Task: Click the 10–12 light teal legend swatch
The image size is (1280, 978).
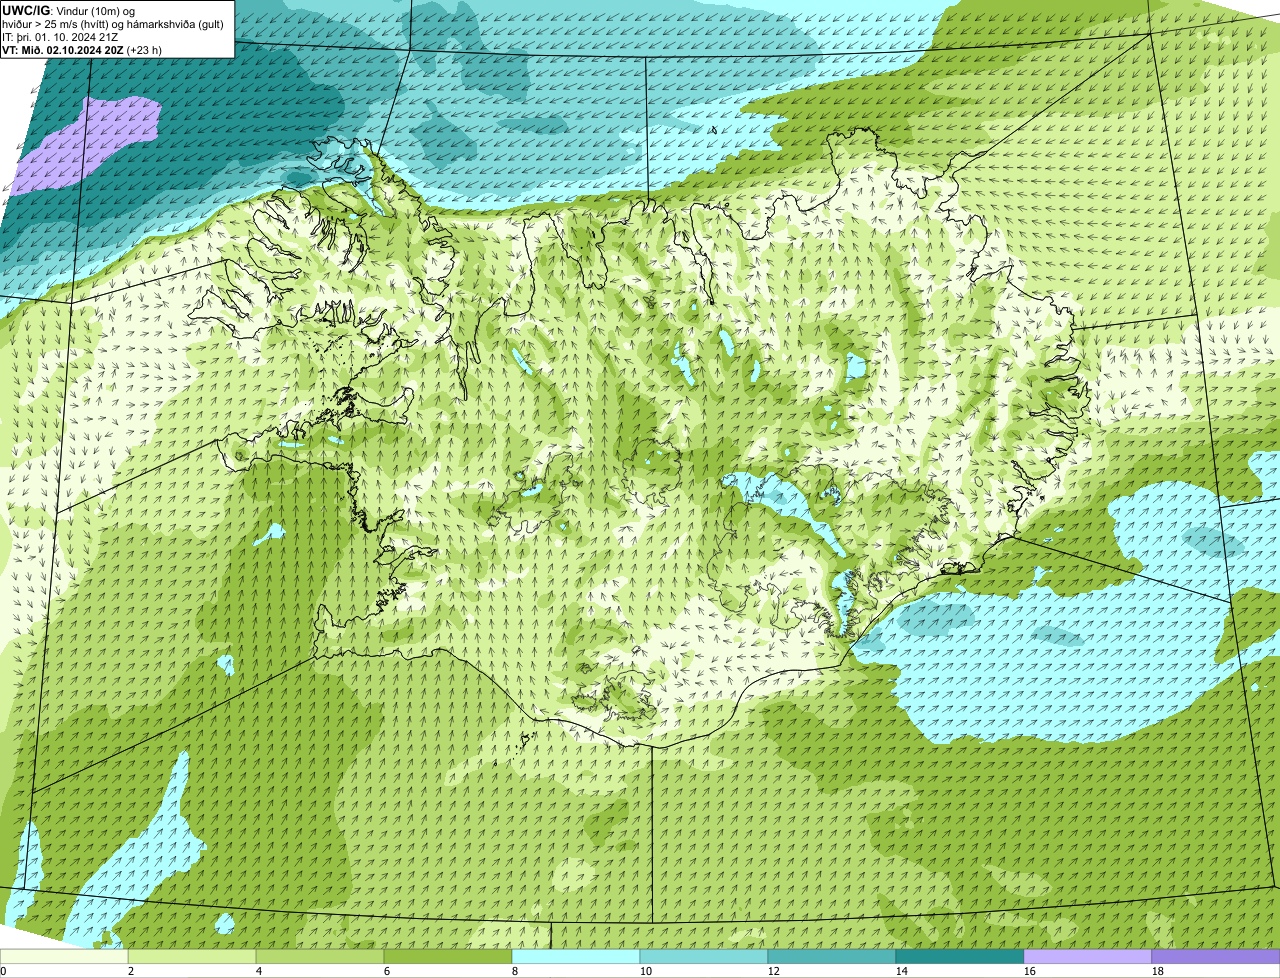Action: click(704, 957)
